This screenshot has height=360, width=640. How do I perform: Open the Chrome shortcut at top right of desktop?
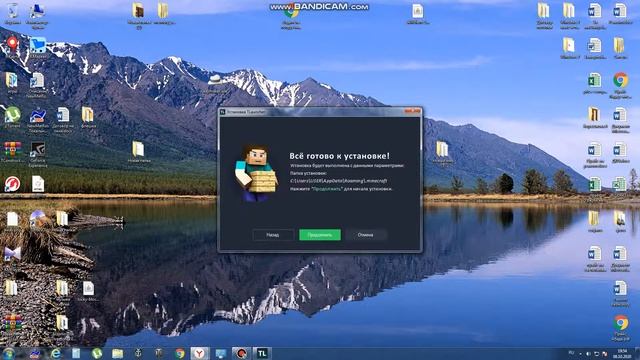pos(620,85)
